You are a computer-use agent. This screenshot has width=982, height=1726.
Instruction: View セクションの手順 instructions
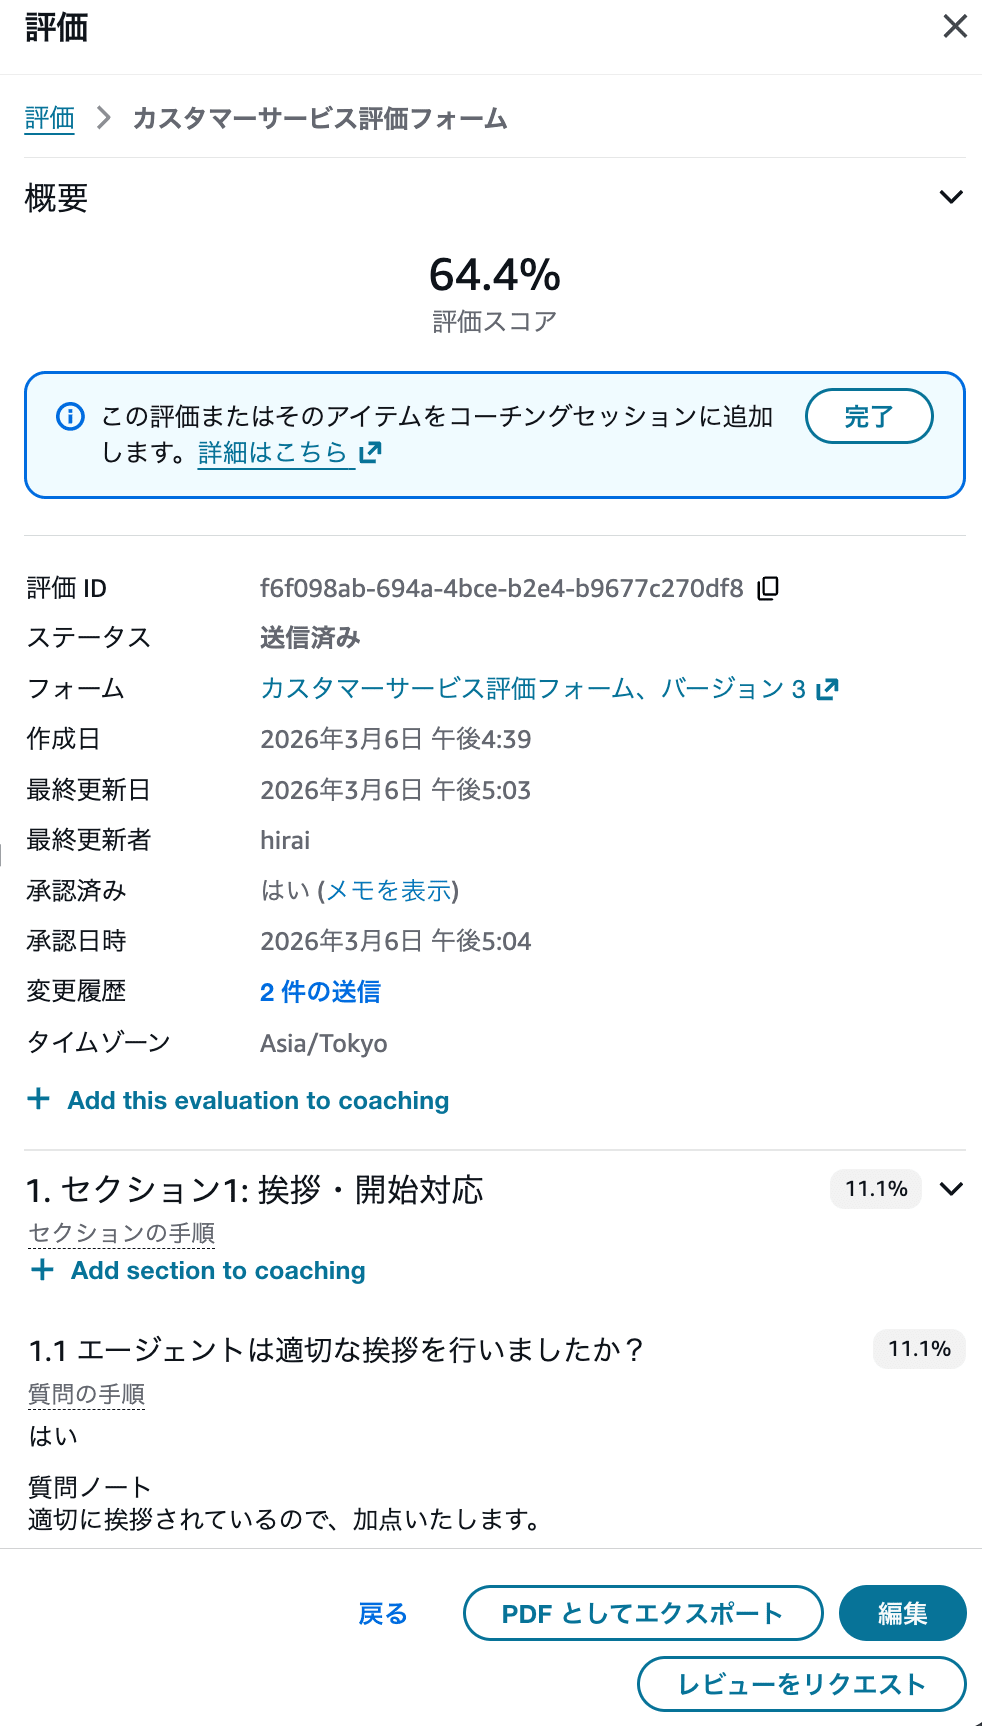[120, 1233]
